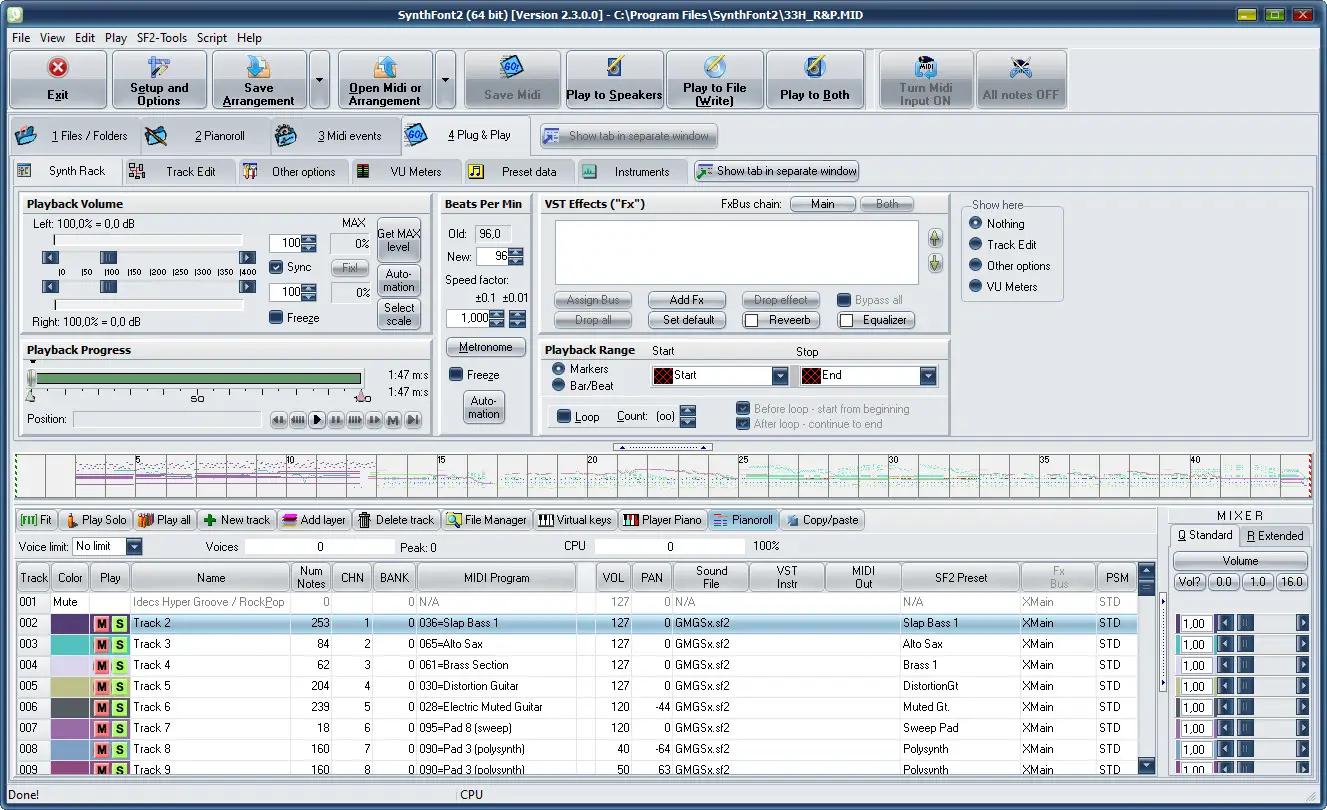Click the Add Fx button
Screen dimensions: 1327x810
point(687,300)
